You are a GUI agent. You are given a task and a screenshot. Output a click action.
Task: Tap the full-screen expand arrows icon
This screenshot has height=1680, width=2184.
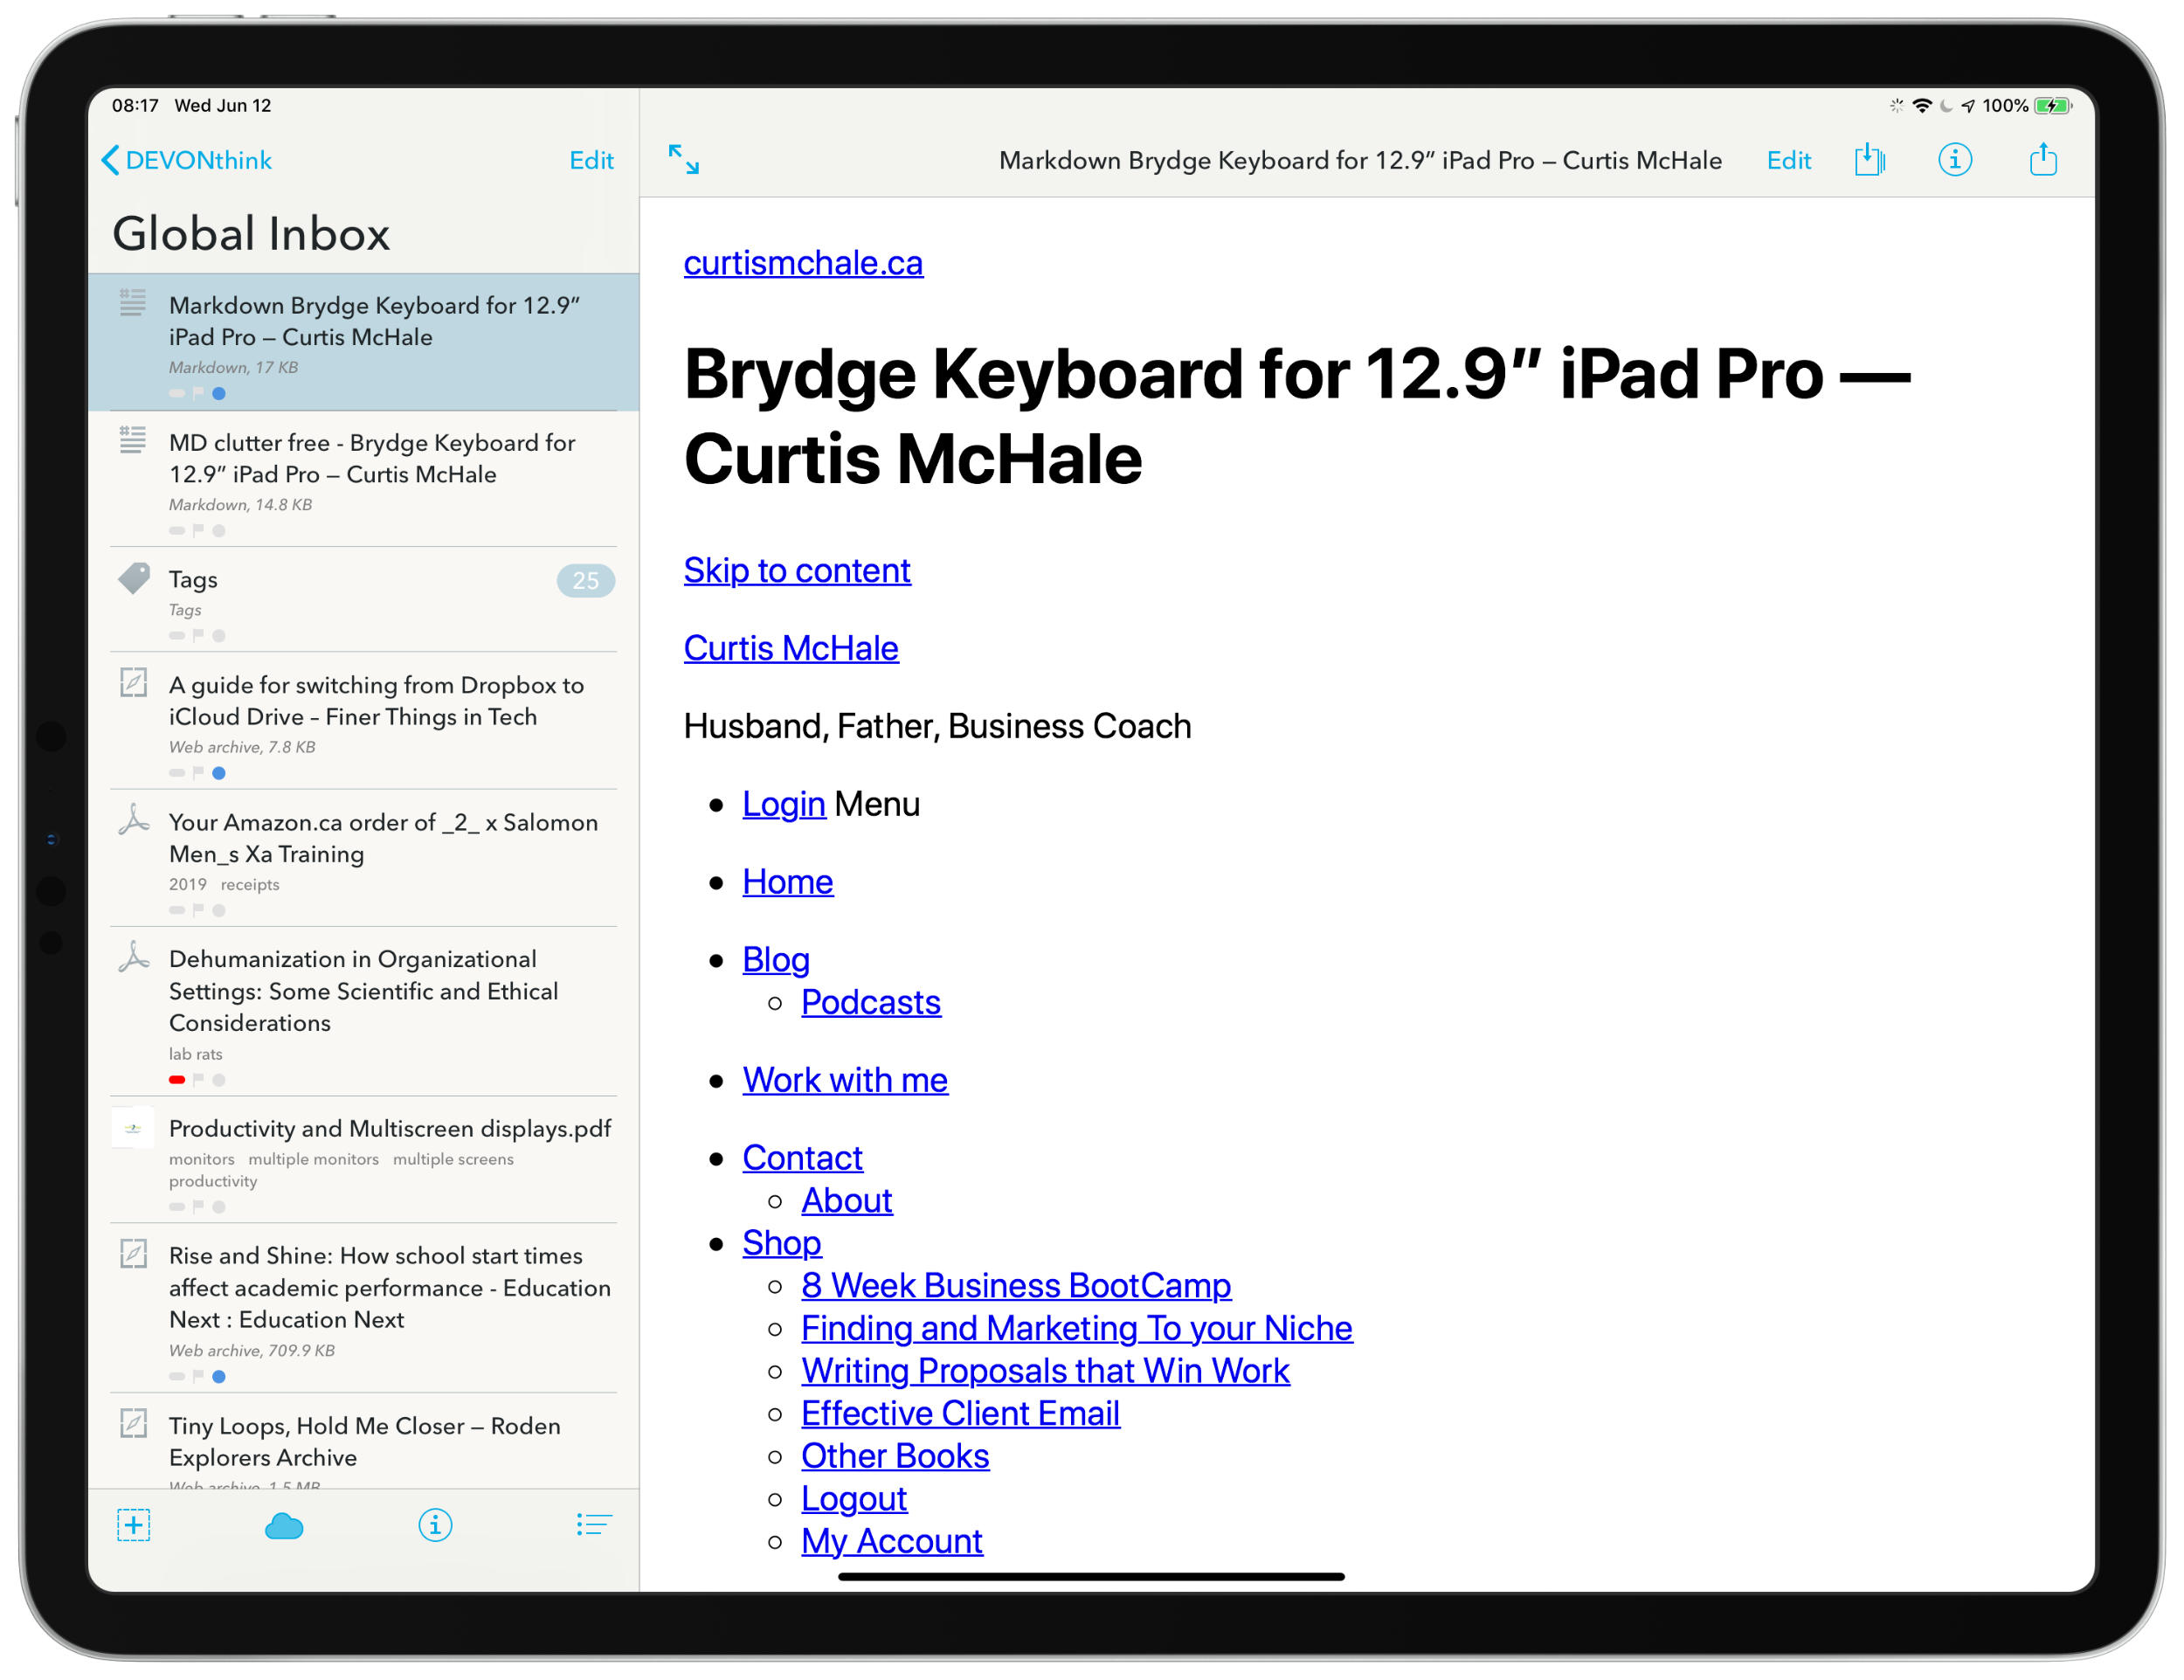[x=684, y=159]
